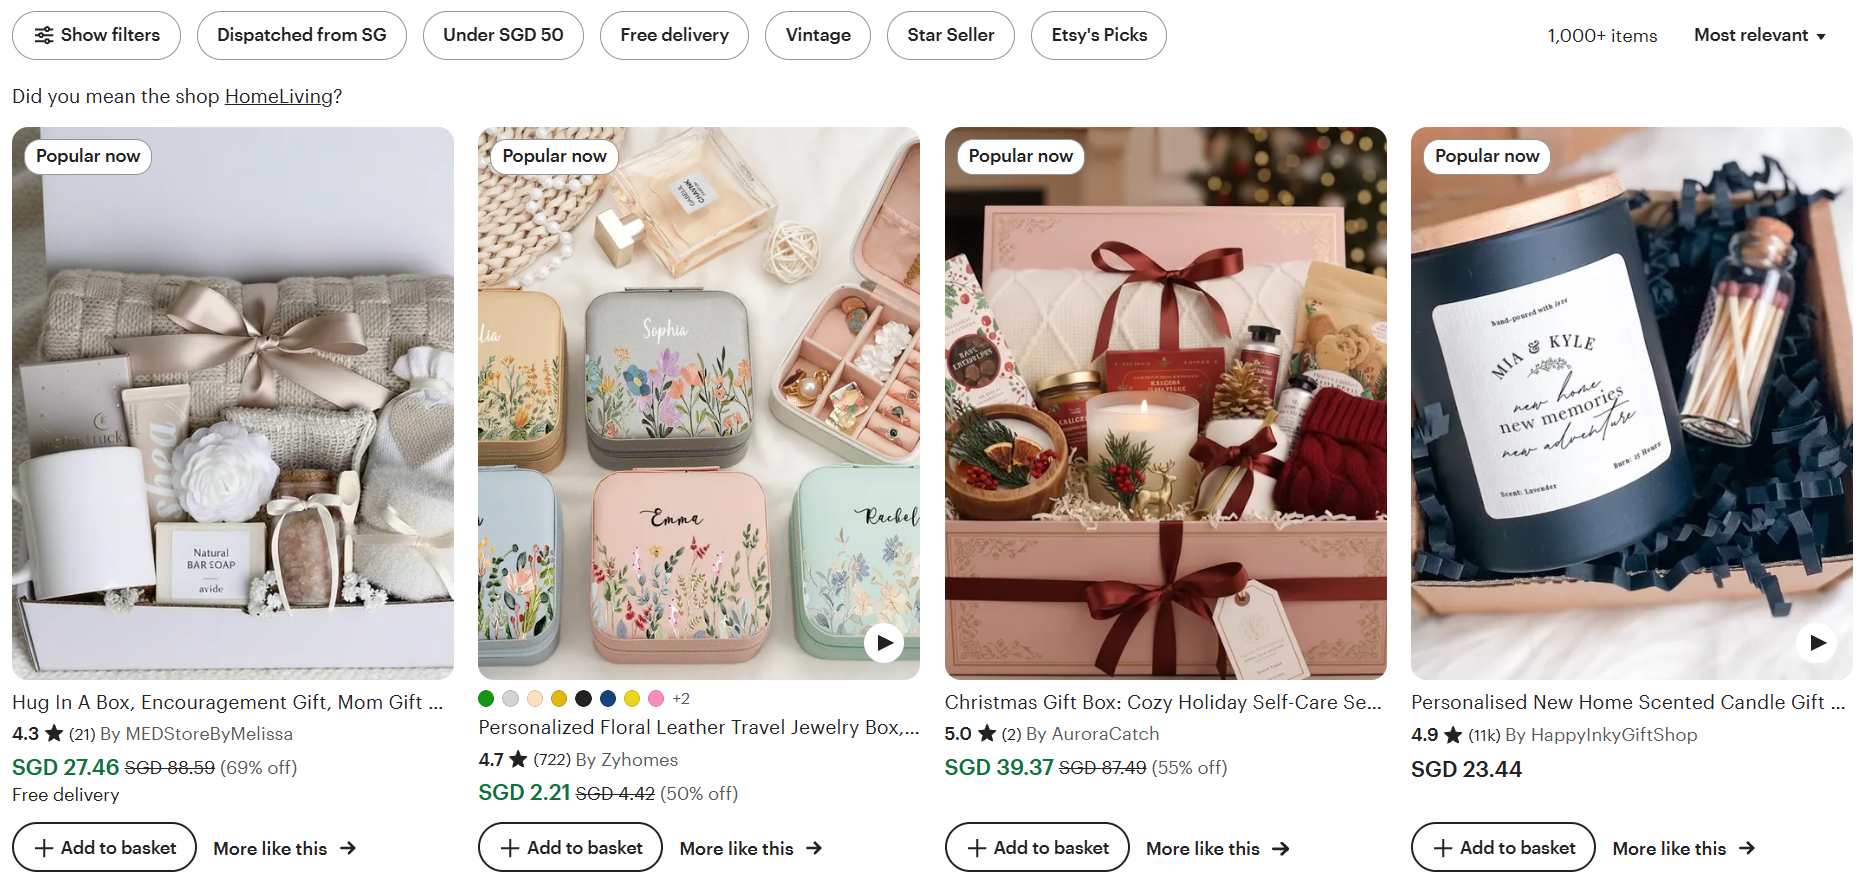Enable the Star Seller filter

(x=950, y=35)
